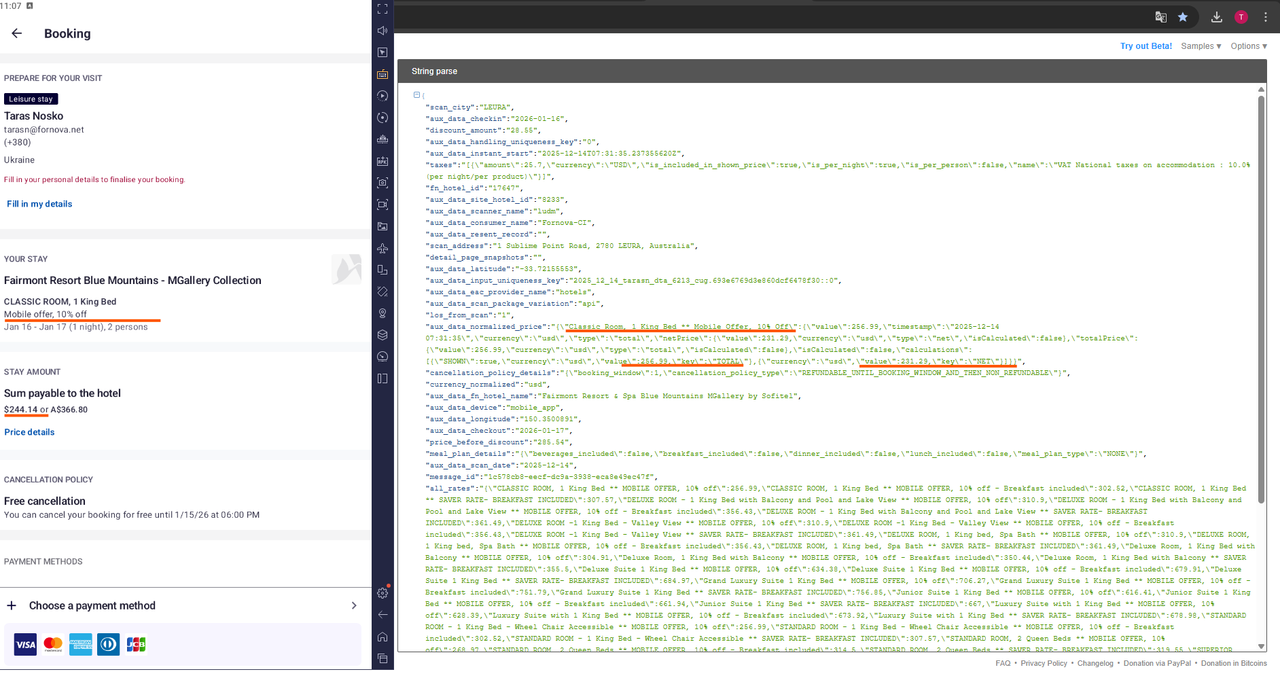
Task: Open the emulator settings gear icon
Action: [x=382, y=593]
